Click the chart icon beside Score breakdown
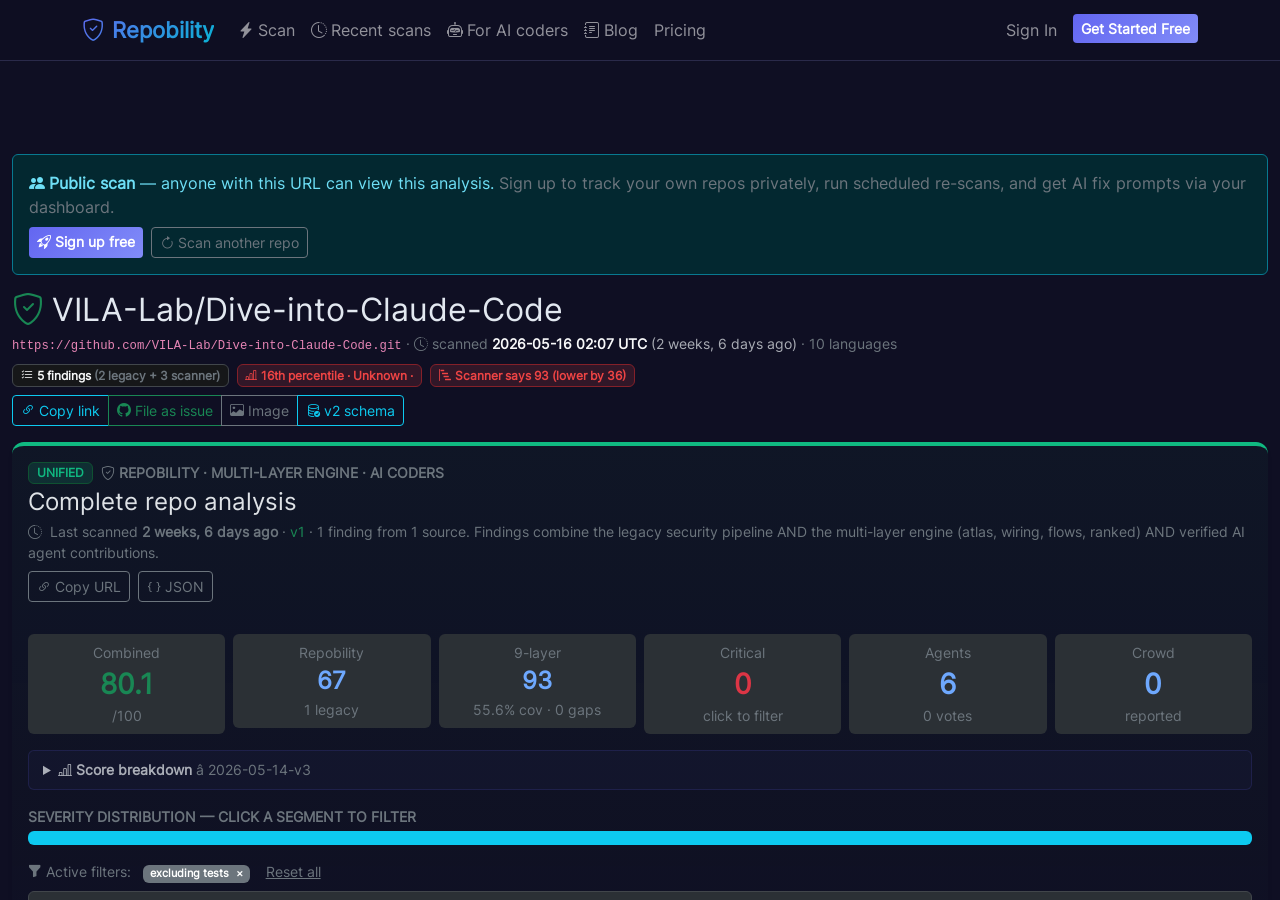 [65, 770]
